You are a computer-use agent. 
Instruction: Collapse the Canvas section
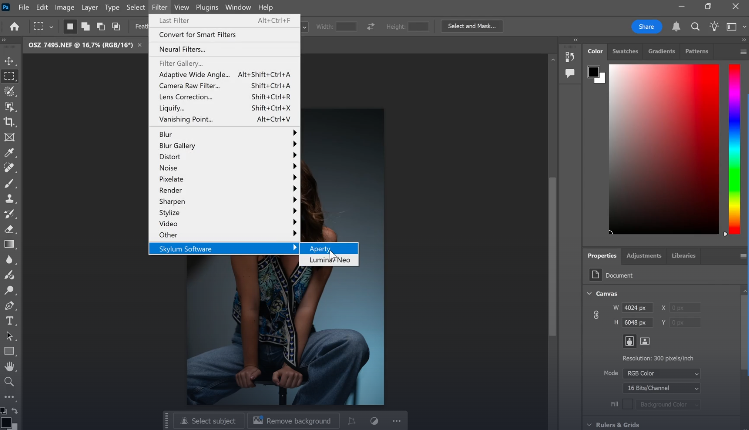(x=590, y=293)
